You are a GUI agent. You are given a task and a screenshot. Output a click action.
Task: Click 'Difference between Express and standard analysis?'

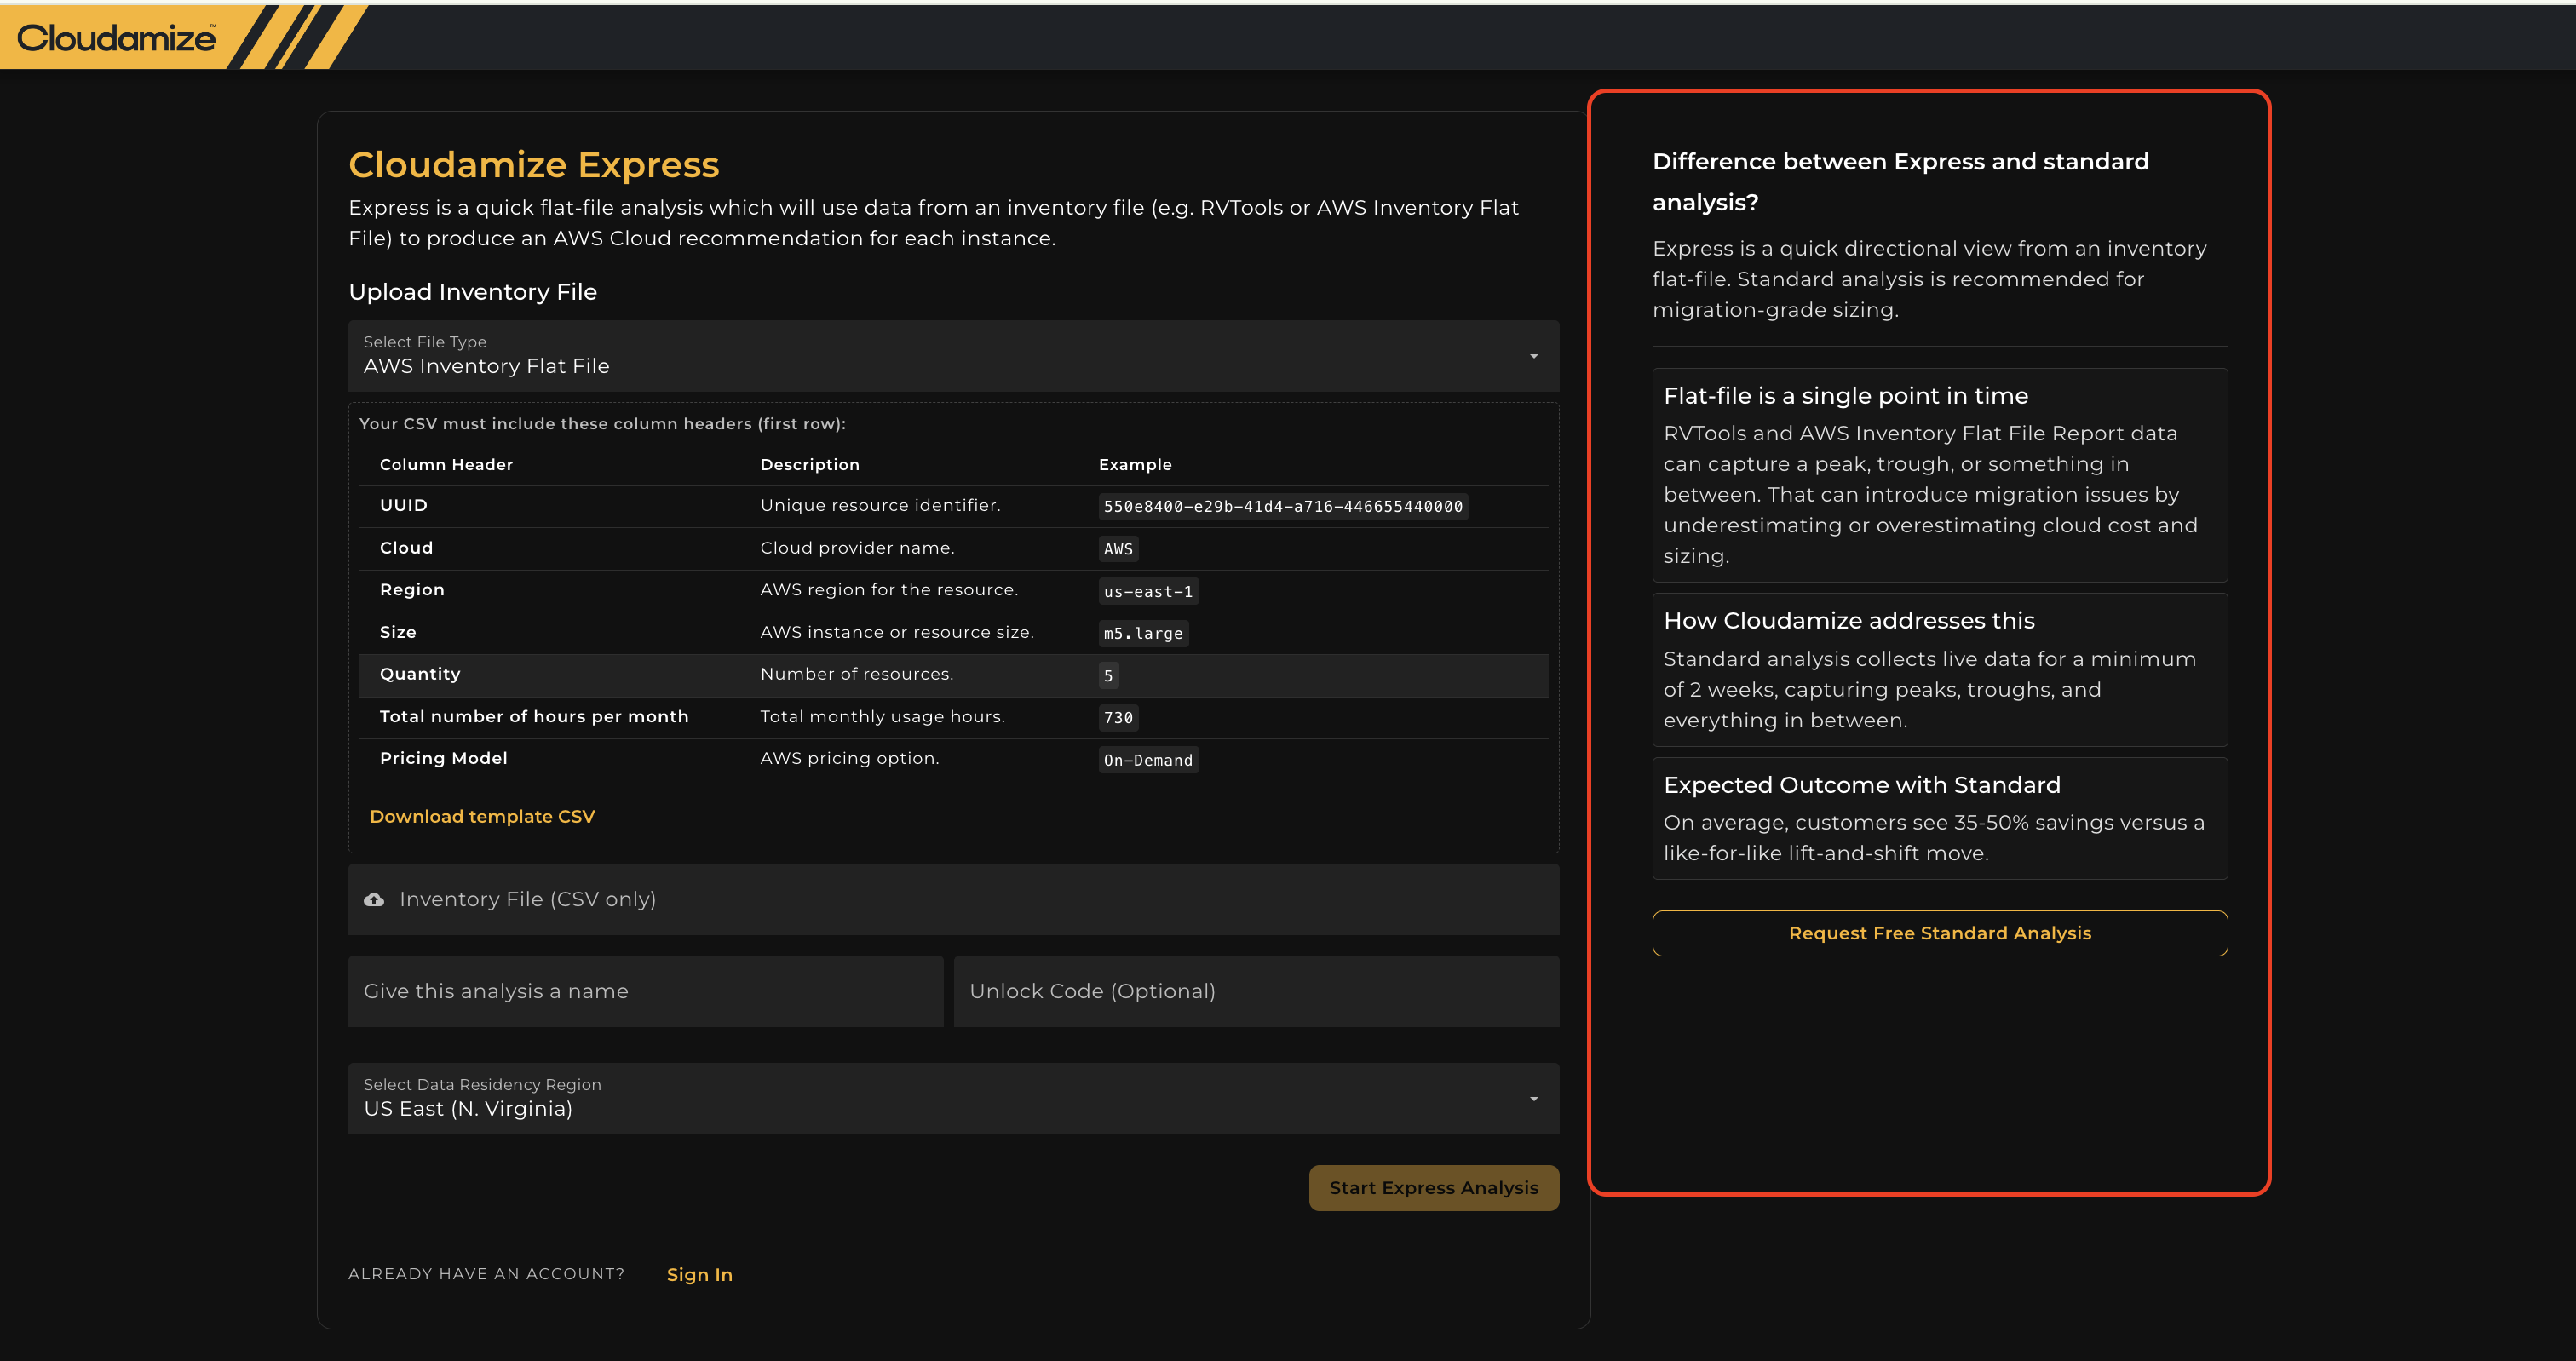(1900, 182)
